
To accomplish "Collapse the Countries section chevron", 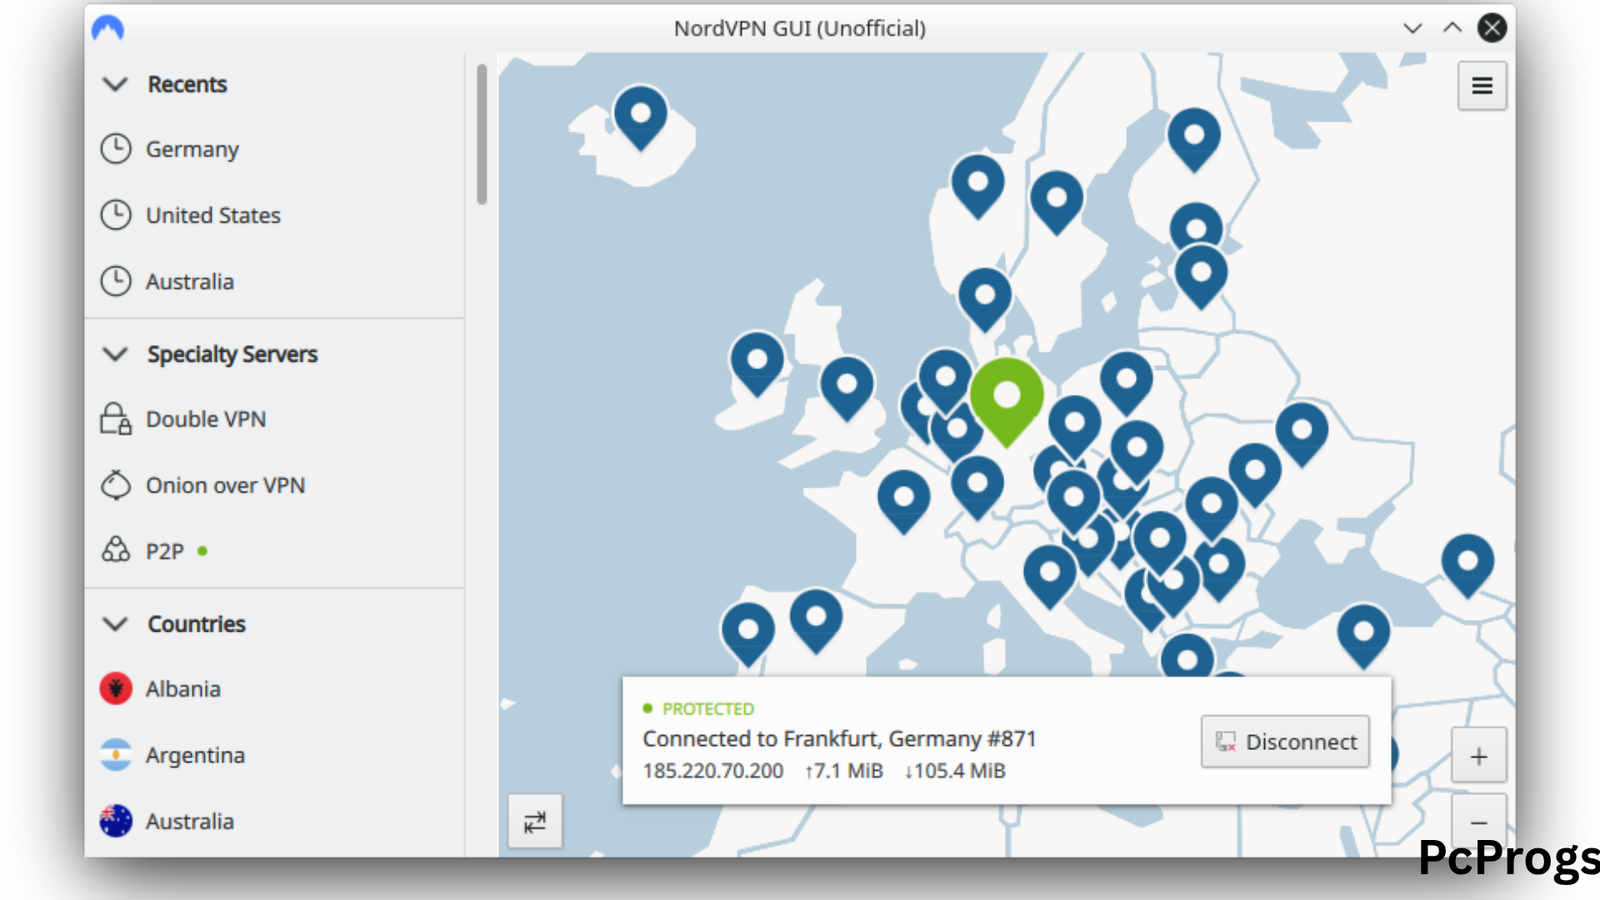I will [116, 624].
